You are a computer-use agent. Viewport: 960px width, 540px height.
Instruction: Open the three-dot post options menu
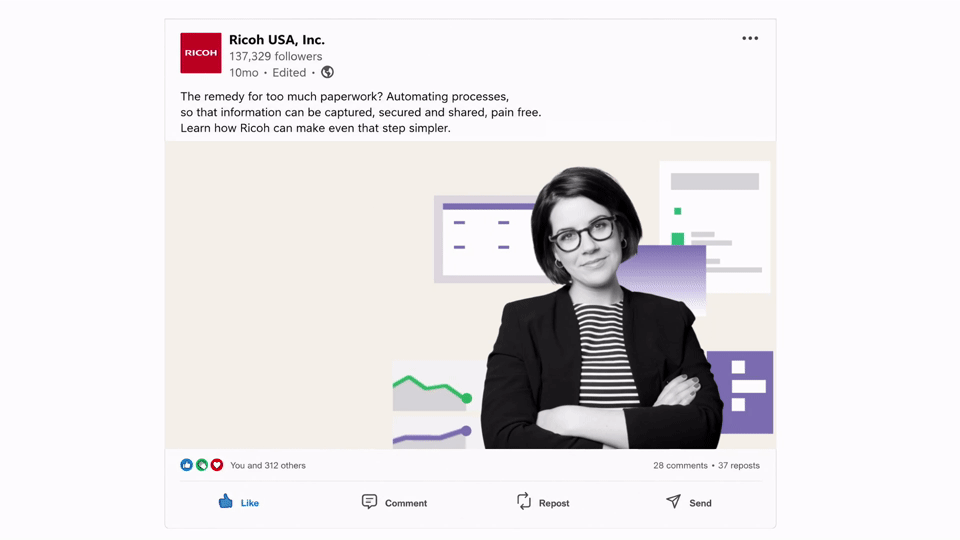click(x=750, y=38)
